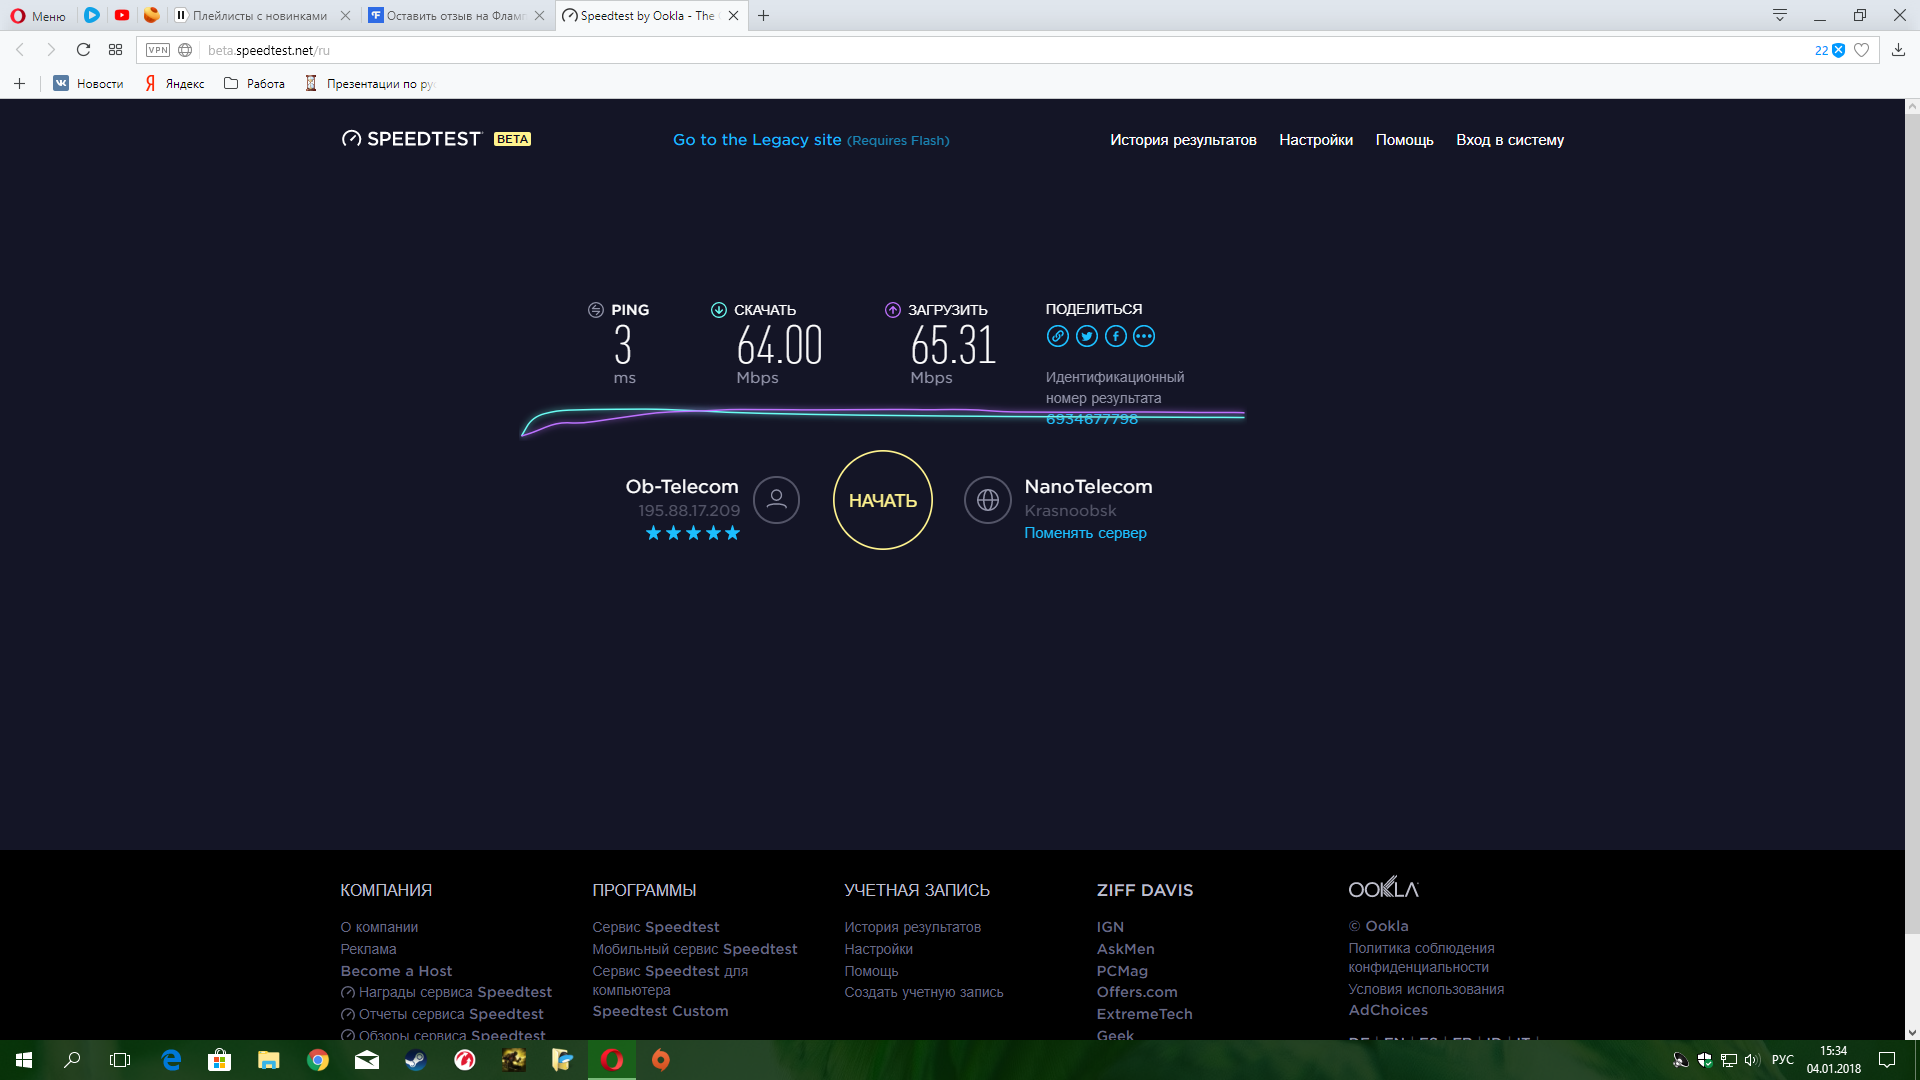Open Windows search from the taskbar
1920x1080 pixels.
(72, 1060)
